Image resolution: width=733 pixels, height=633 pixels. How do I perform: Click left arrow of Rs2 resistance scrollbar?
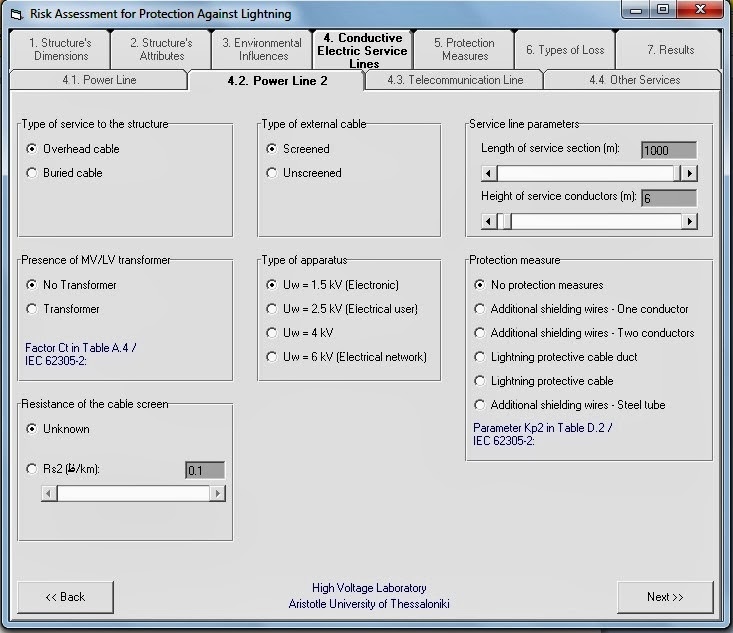[49, 494]
